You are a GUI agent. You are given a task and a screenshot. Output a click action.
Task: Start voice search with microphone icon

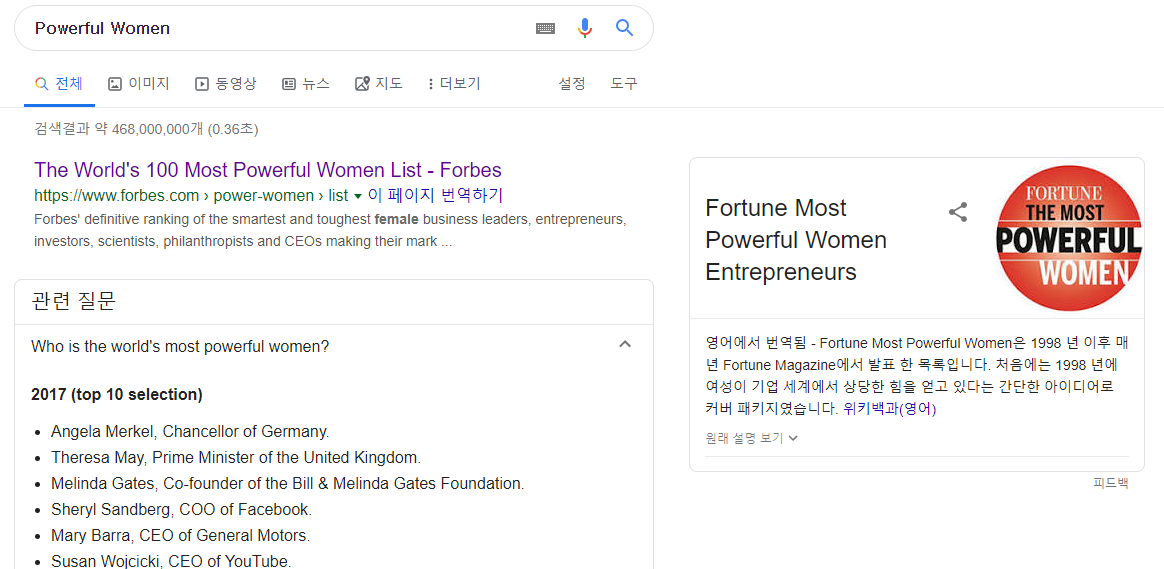pos(585,28)
